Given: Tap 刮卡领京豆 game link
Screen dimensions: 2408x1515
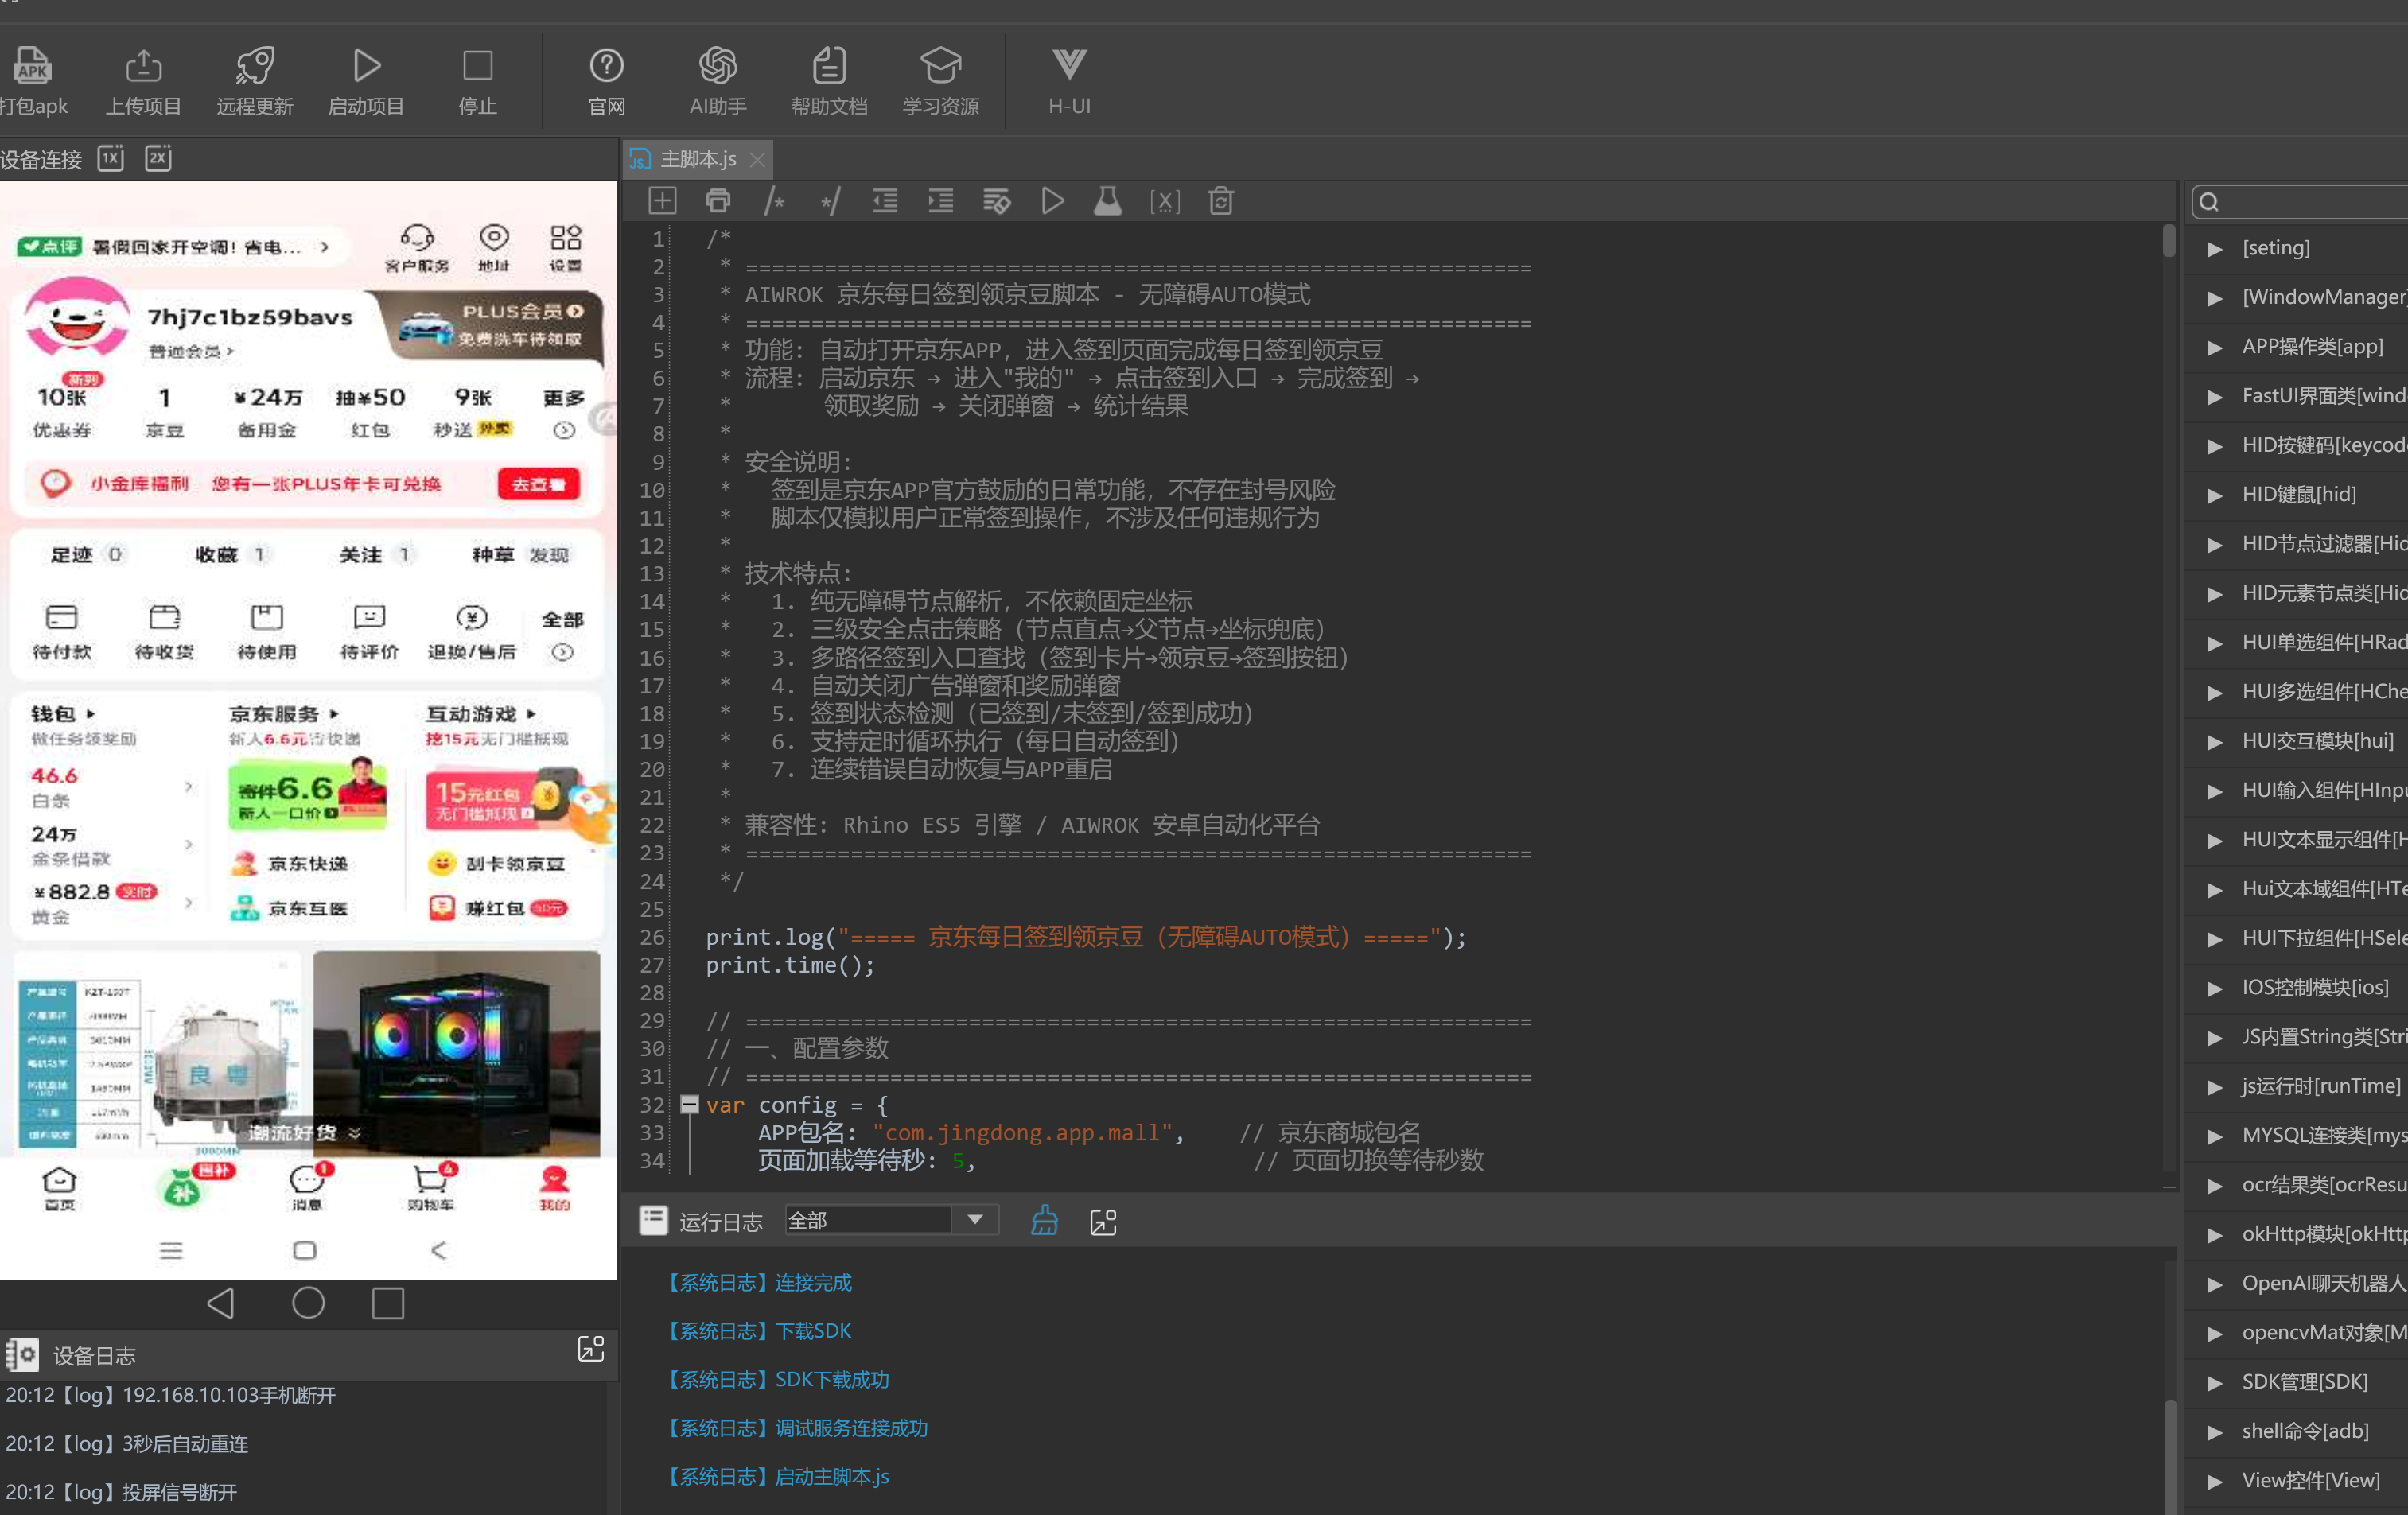Looking at the screenshot, I should 497,863.
